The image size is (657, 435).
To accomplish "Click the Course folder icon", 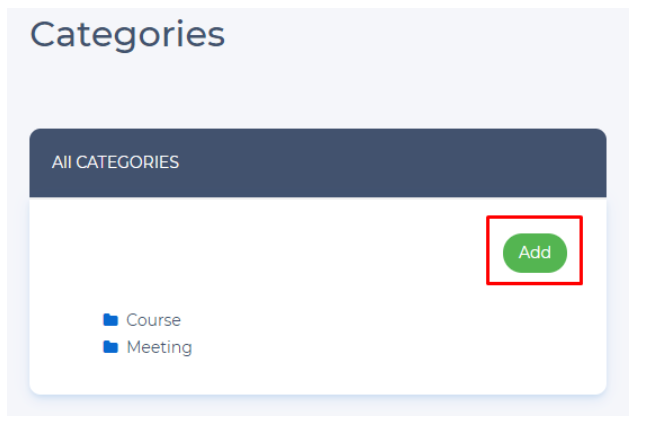I will tap(110, 320).
